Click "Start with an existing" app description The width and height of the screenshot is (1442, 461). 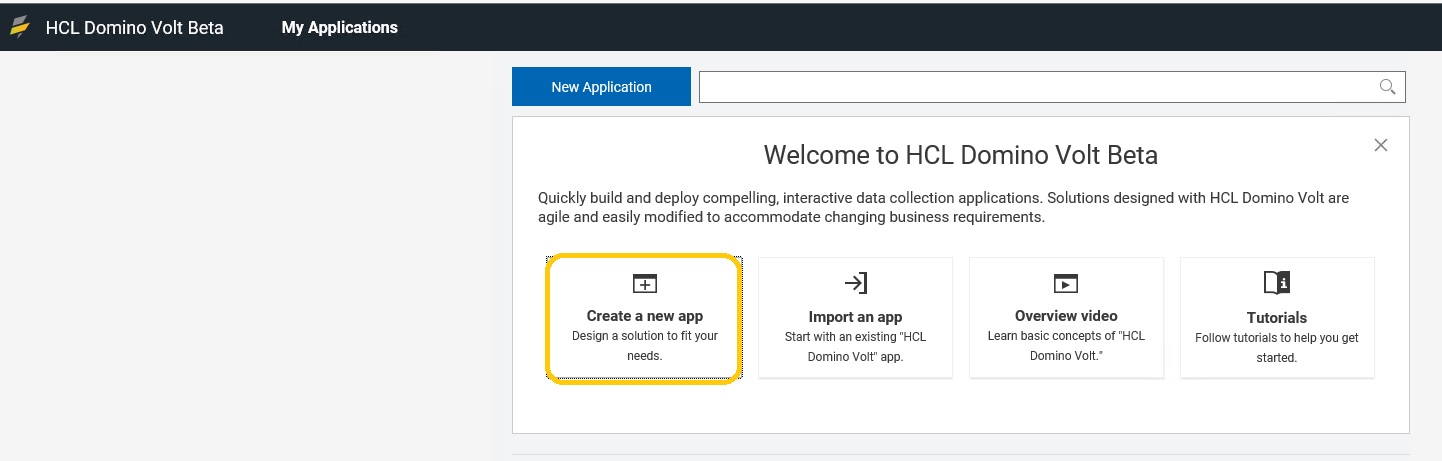click(x=855, y=347)
